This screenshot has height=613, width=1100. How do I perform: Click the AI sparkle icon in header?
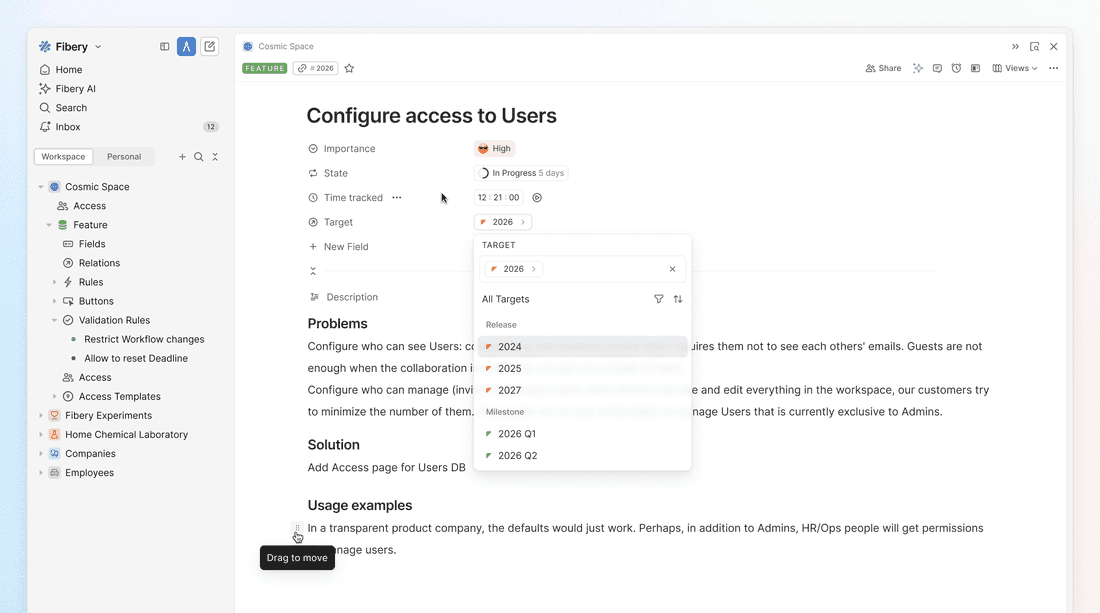[918, 69]
